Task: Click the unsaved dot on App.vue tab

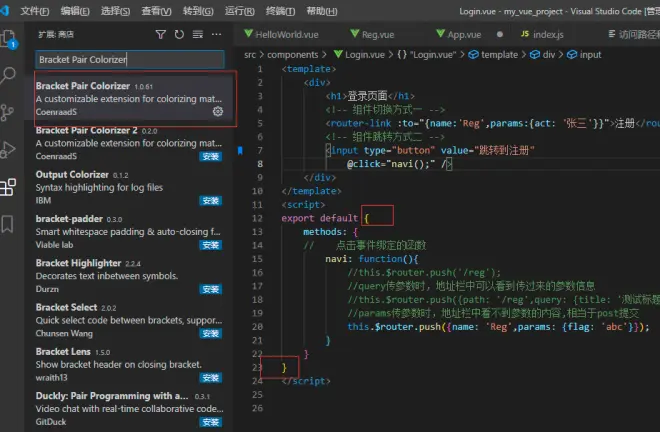Action: pos(500,34)
